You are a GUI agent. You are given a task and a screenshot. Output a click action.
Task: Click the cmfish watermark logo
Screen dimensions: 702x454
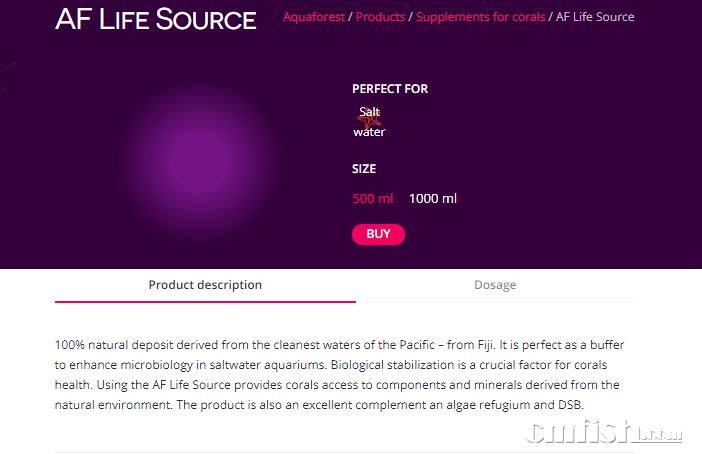point(607,432)
